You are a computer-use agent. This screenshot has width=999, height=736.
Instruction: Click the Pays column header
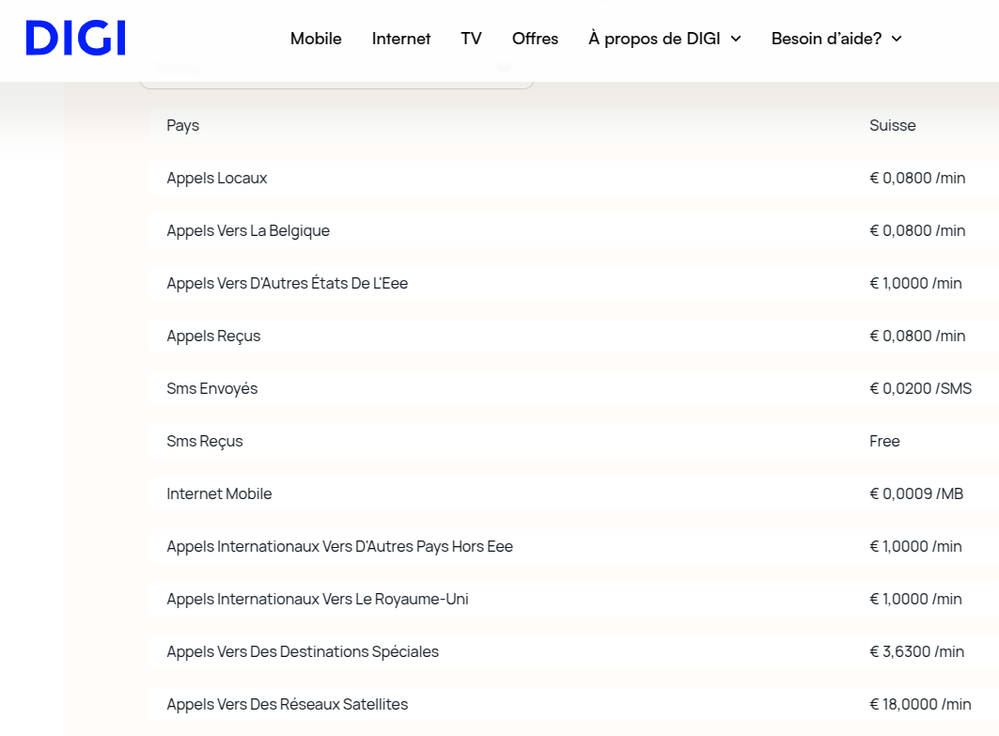(183, 125)
